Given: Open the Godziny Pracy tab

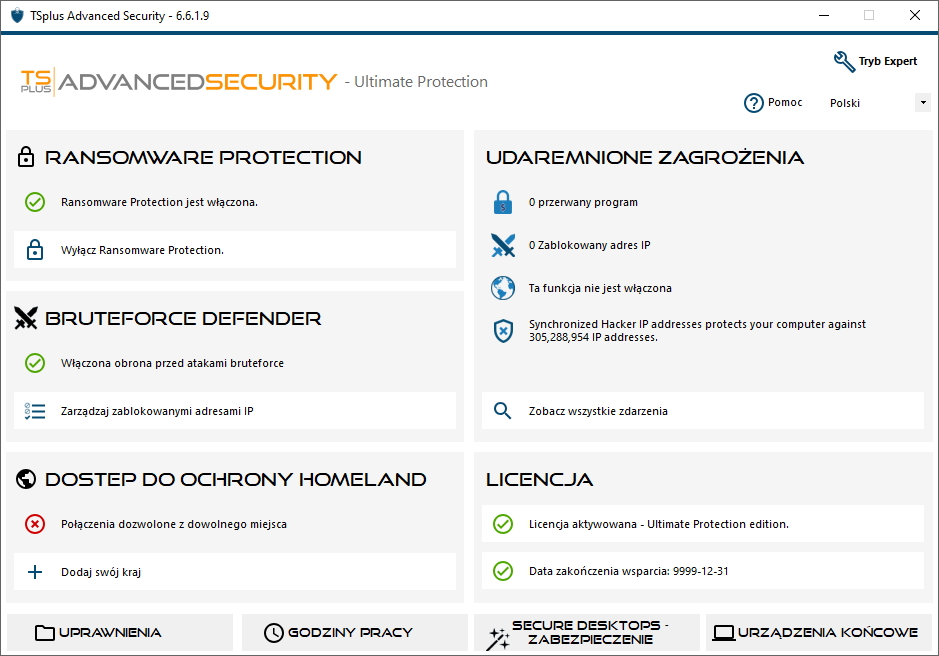Looking at the screenshot, I should click(x=355, y=633).
